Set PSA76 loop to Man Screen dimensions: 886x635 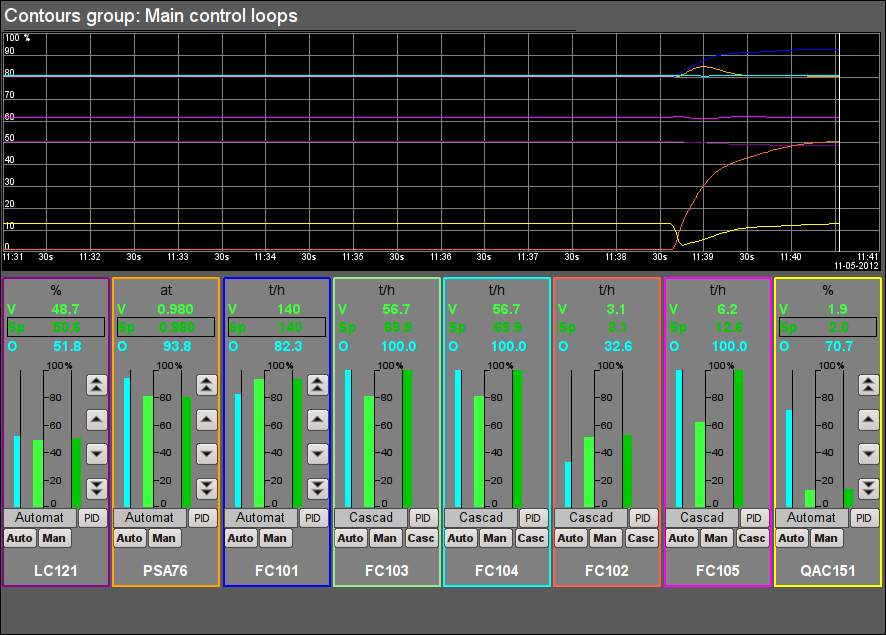[x=164, y=538]
